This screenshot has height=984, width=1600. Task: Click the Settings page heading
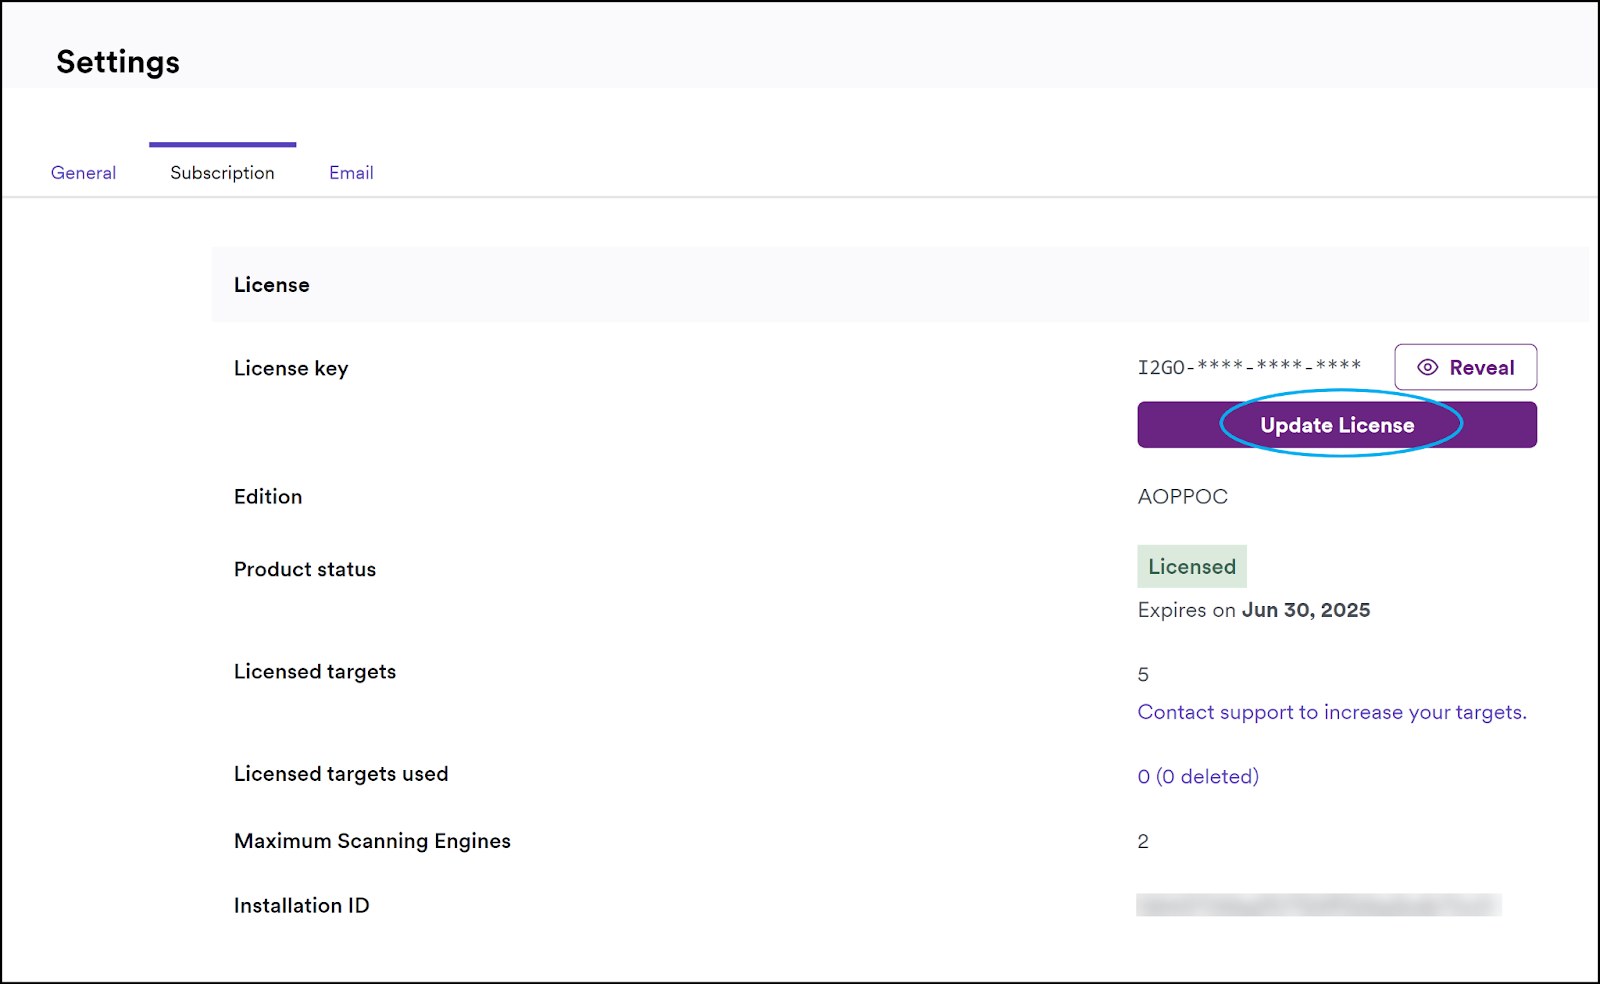pos(118,62)
